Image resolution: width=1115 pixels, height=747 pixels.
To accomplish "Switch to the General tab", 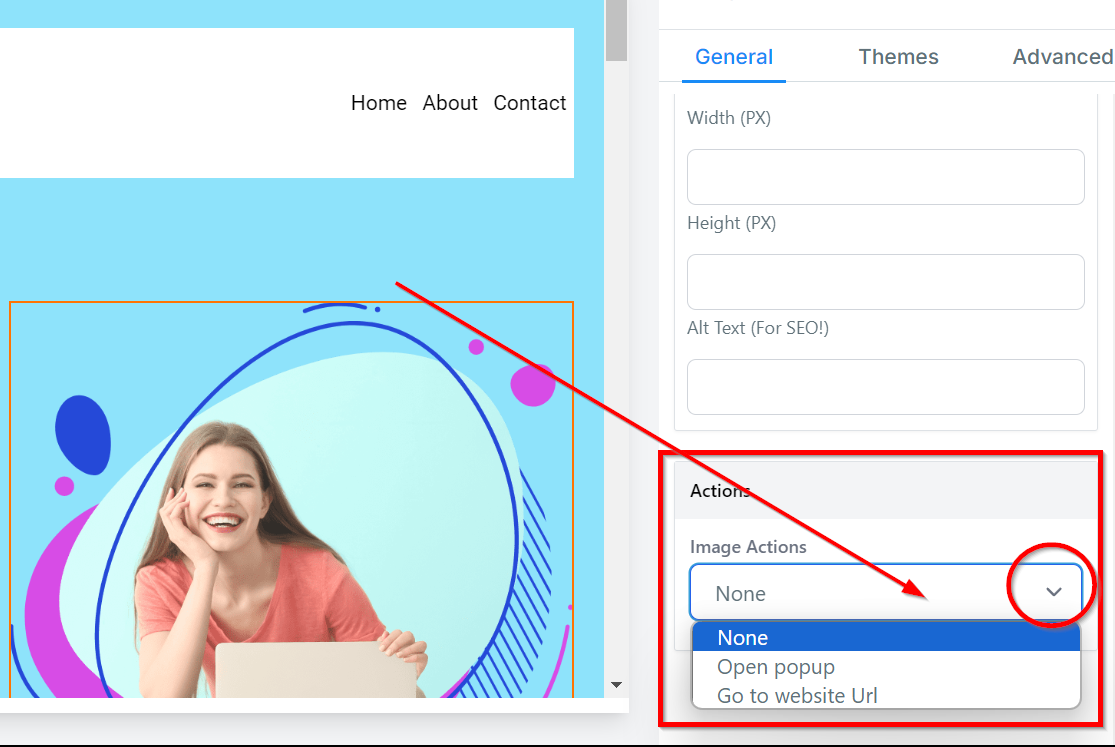I will pyautogui.click(x=733, y=57).
